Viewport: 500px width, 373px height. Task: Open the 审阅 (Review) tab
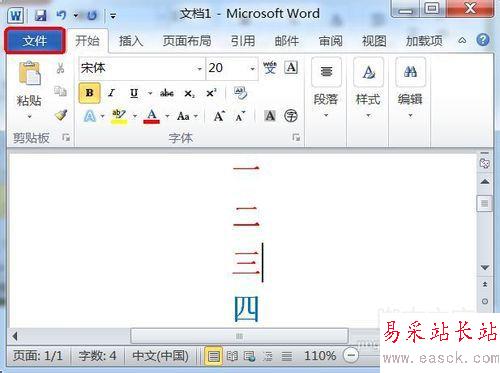(330, 41)
